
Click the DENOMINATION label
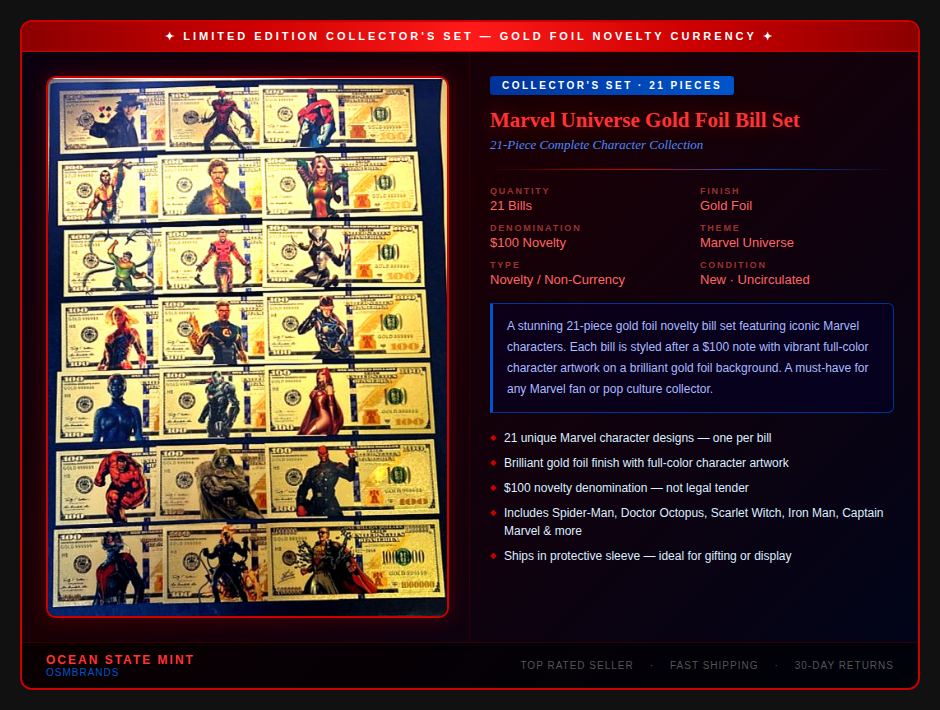tap(535, 228)
